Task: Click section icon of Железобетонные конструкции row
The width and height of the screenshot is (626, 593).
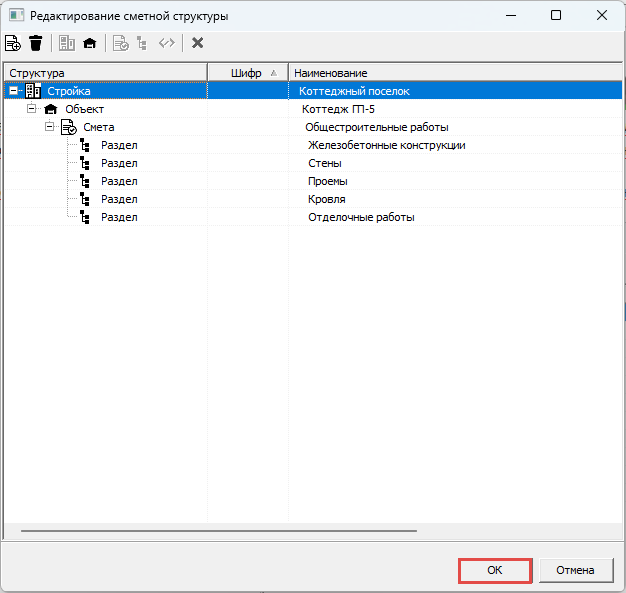Action: tap(85, 145)
